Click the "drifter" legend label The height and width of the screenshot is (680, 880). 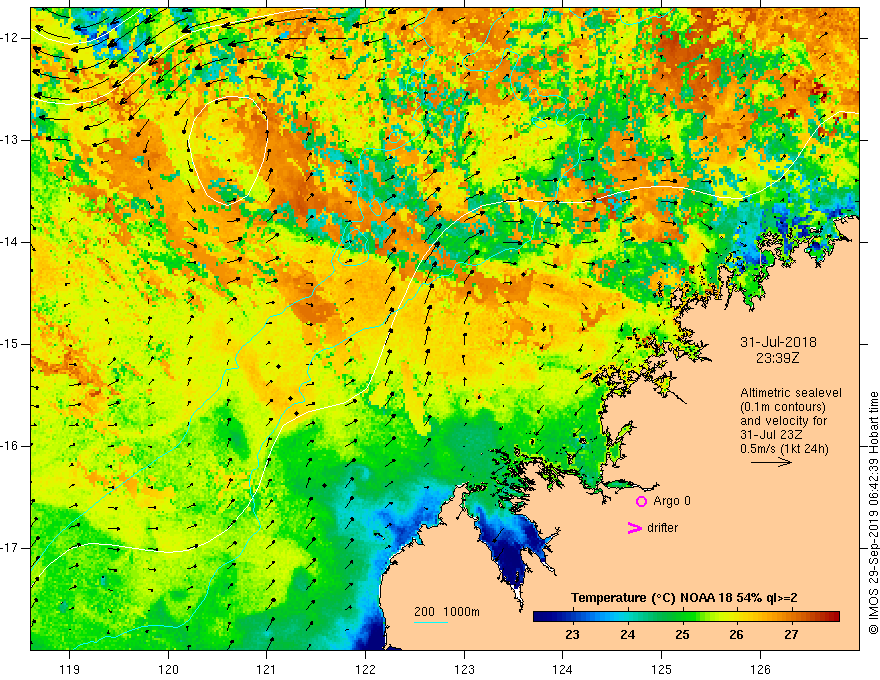click(x=662, y=528)
